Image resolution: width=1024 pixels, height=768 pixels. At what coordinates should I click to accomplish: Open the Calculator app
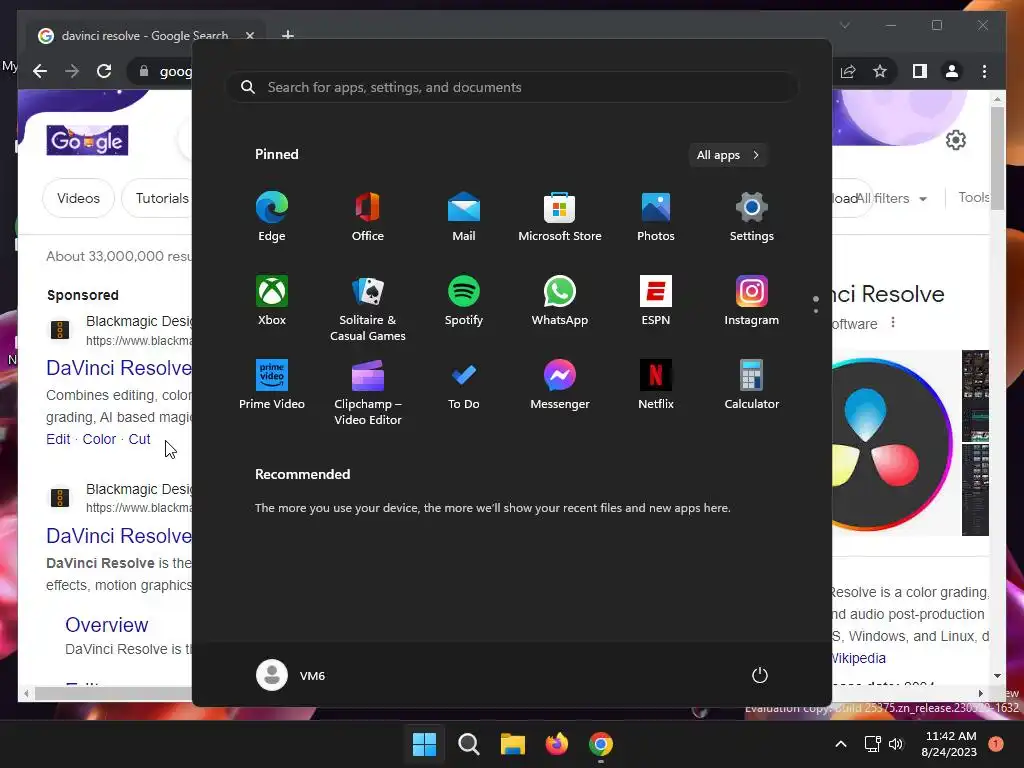pos(752,385)
